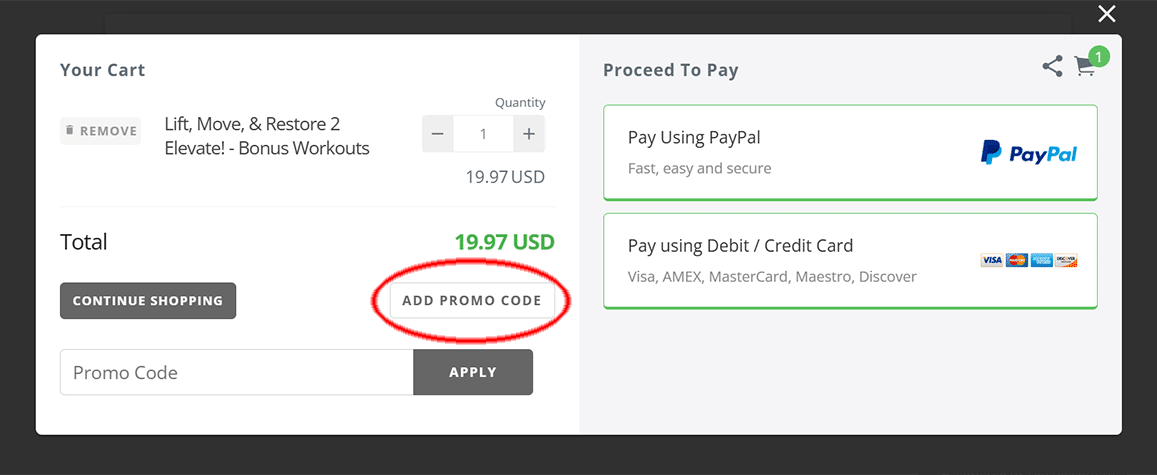Close the cart dialog with X
This screenshot has width=1157, height=475.
tap(1106, 13)
